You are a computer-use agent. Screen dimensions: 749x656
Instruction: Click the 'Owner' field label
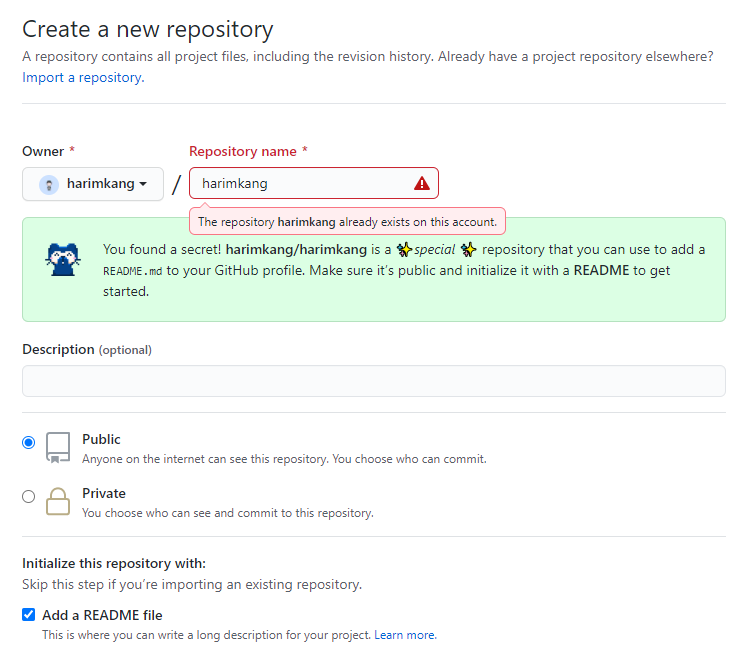tap(43, 151)
